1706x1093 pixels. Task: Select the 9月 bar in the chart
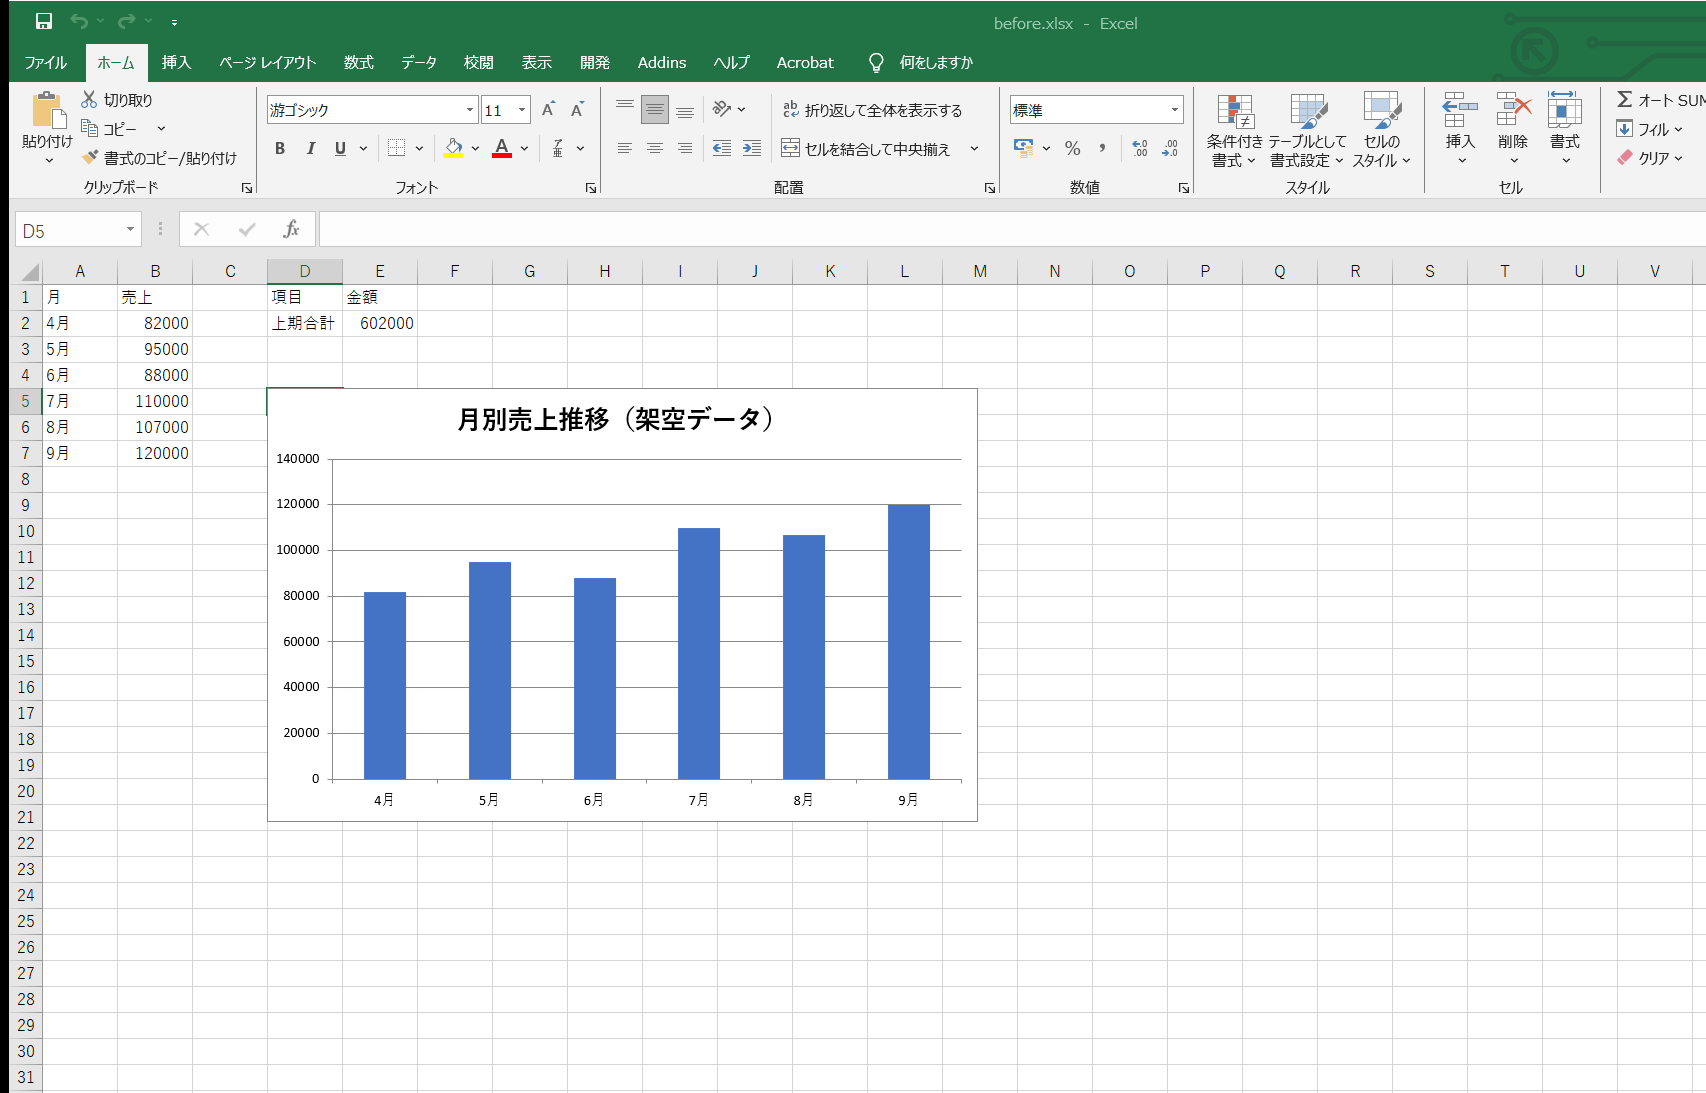tap(909, 642)
